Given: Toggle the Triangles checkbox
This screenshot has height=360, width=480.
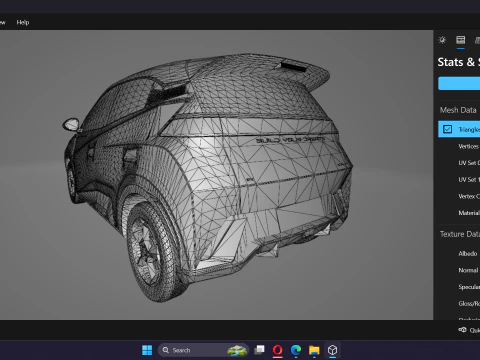Looking at the screenshot, I should [447, 129].
